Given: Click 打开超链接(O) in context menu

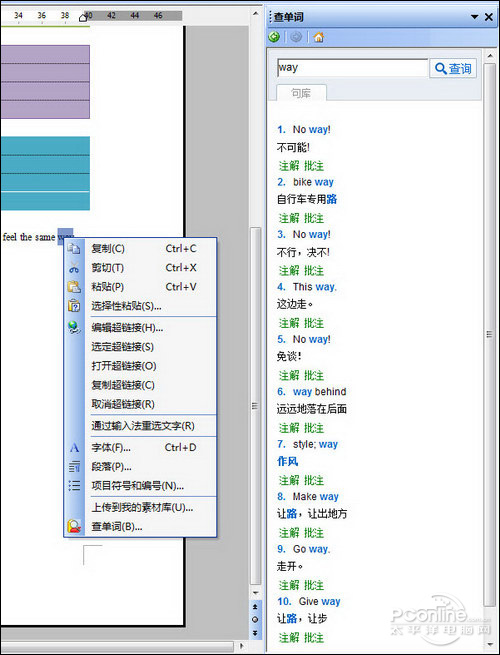Looking at the screenshot, I should (x=141, y=366).
